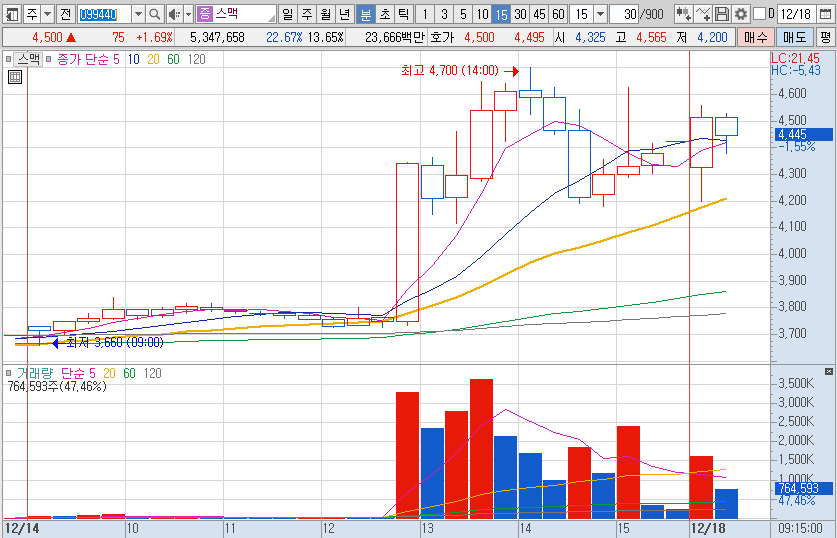Set the interval to 30 minutes

click(520, 14)
